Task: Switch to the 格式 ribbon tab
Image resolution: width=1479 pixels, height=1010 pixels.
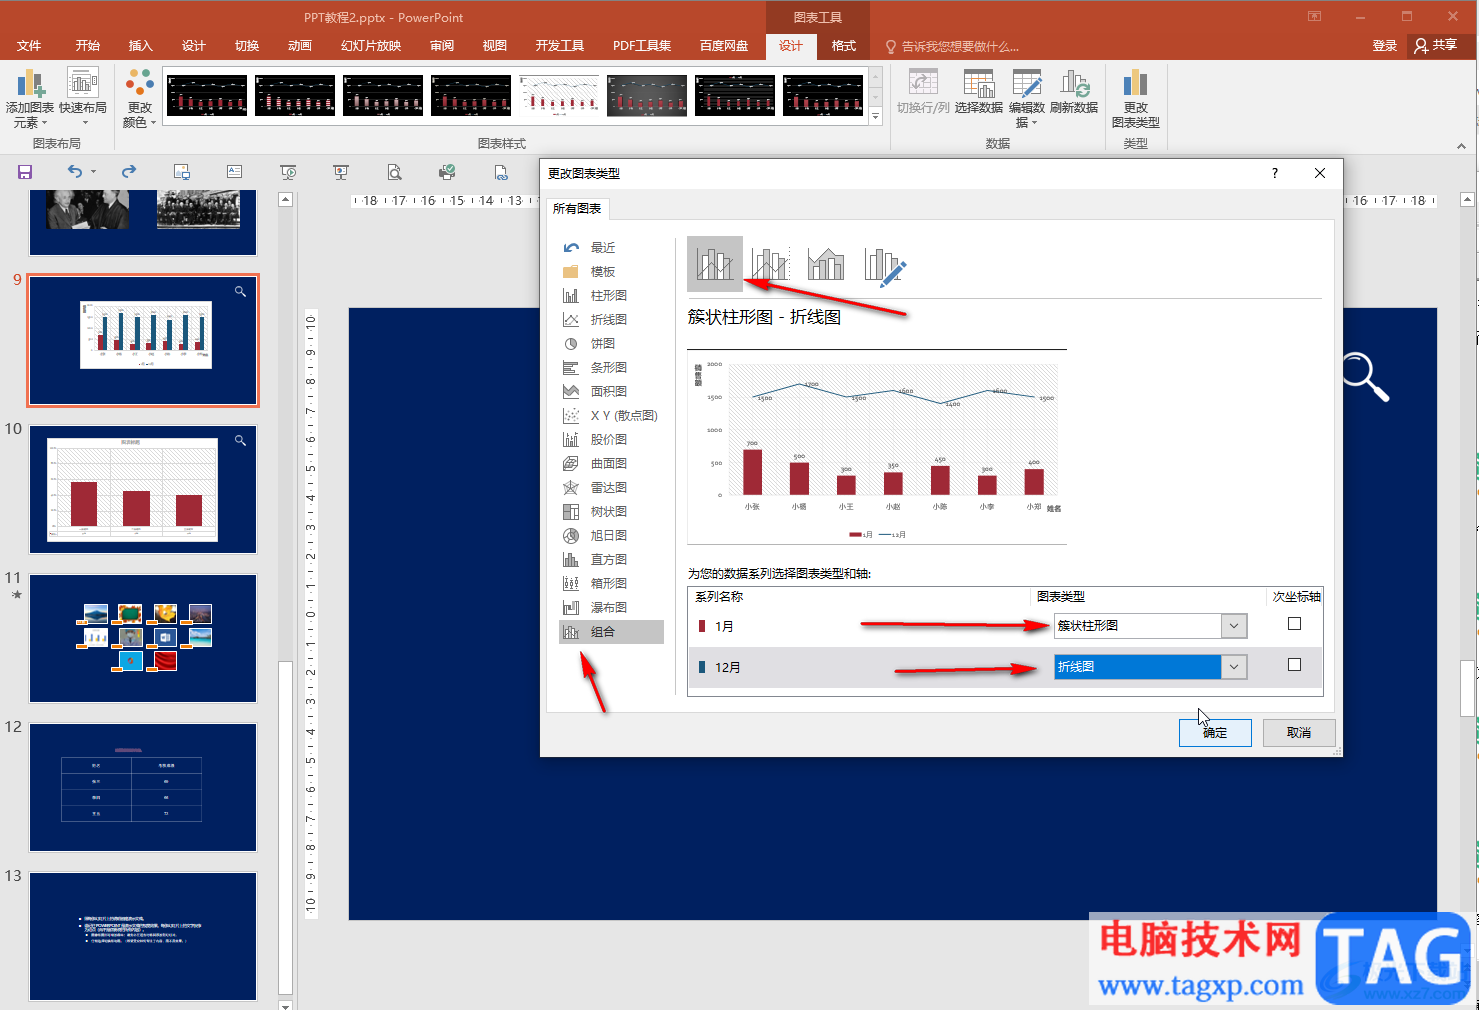Action: click(844, 46)
